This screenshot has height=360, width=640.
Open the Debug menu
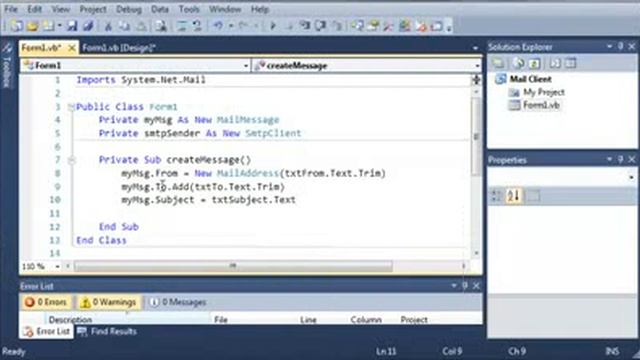[x=129, y=9]
